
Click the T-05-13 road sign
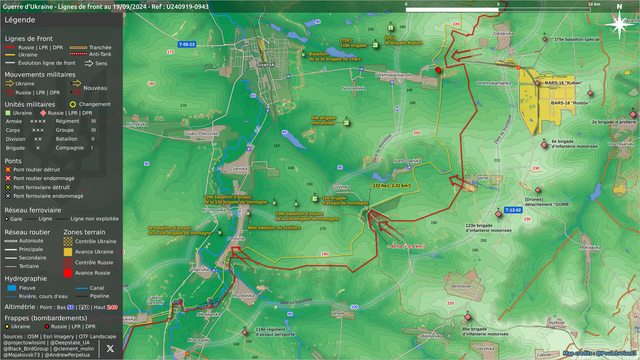(187, 44)
